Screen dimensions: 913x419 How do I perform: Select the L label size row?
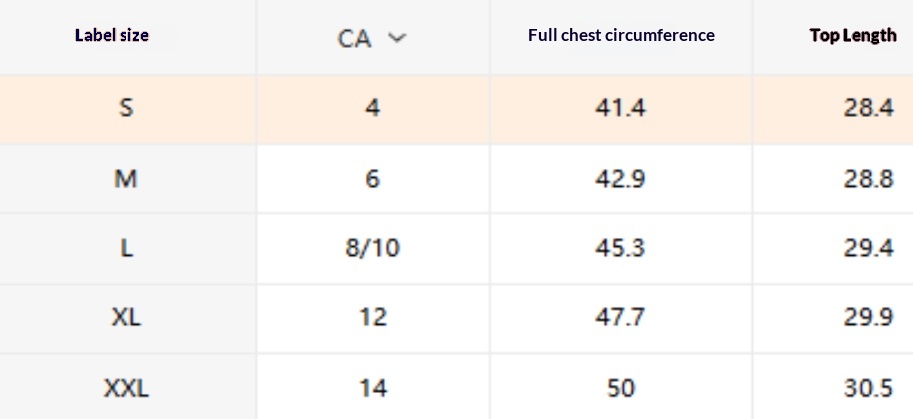coord(126,248)
